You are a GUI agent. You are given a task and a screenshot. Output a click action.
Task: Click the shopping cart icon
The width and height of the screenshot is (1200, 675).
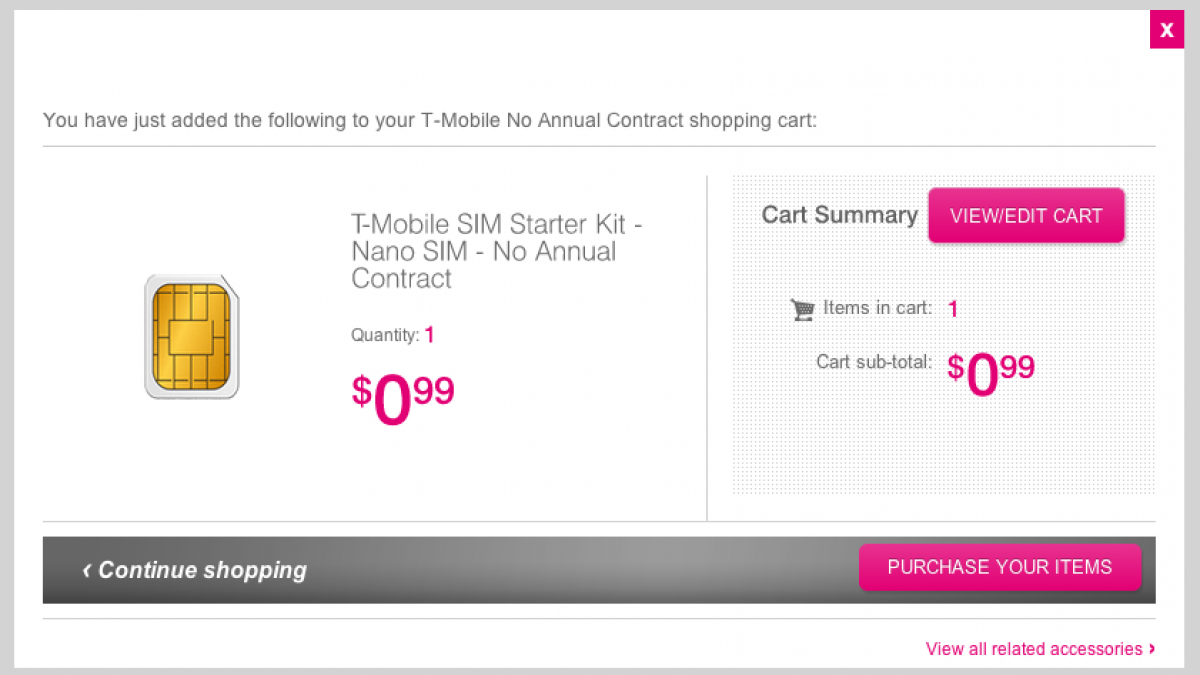(802, 309)
